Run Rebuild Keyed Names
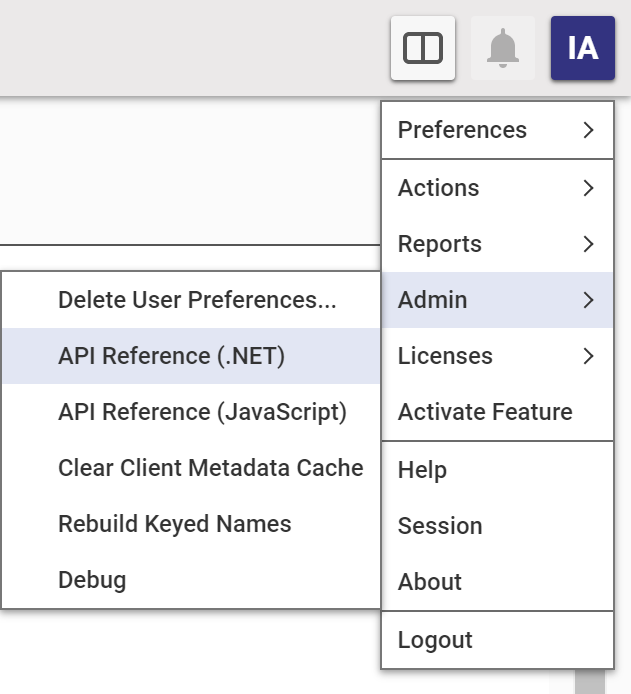Screen dimensions: 631x694 coord(175,524)
